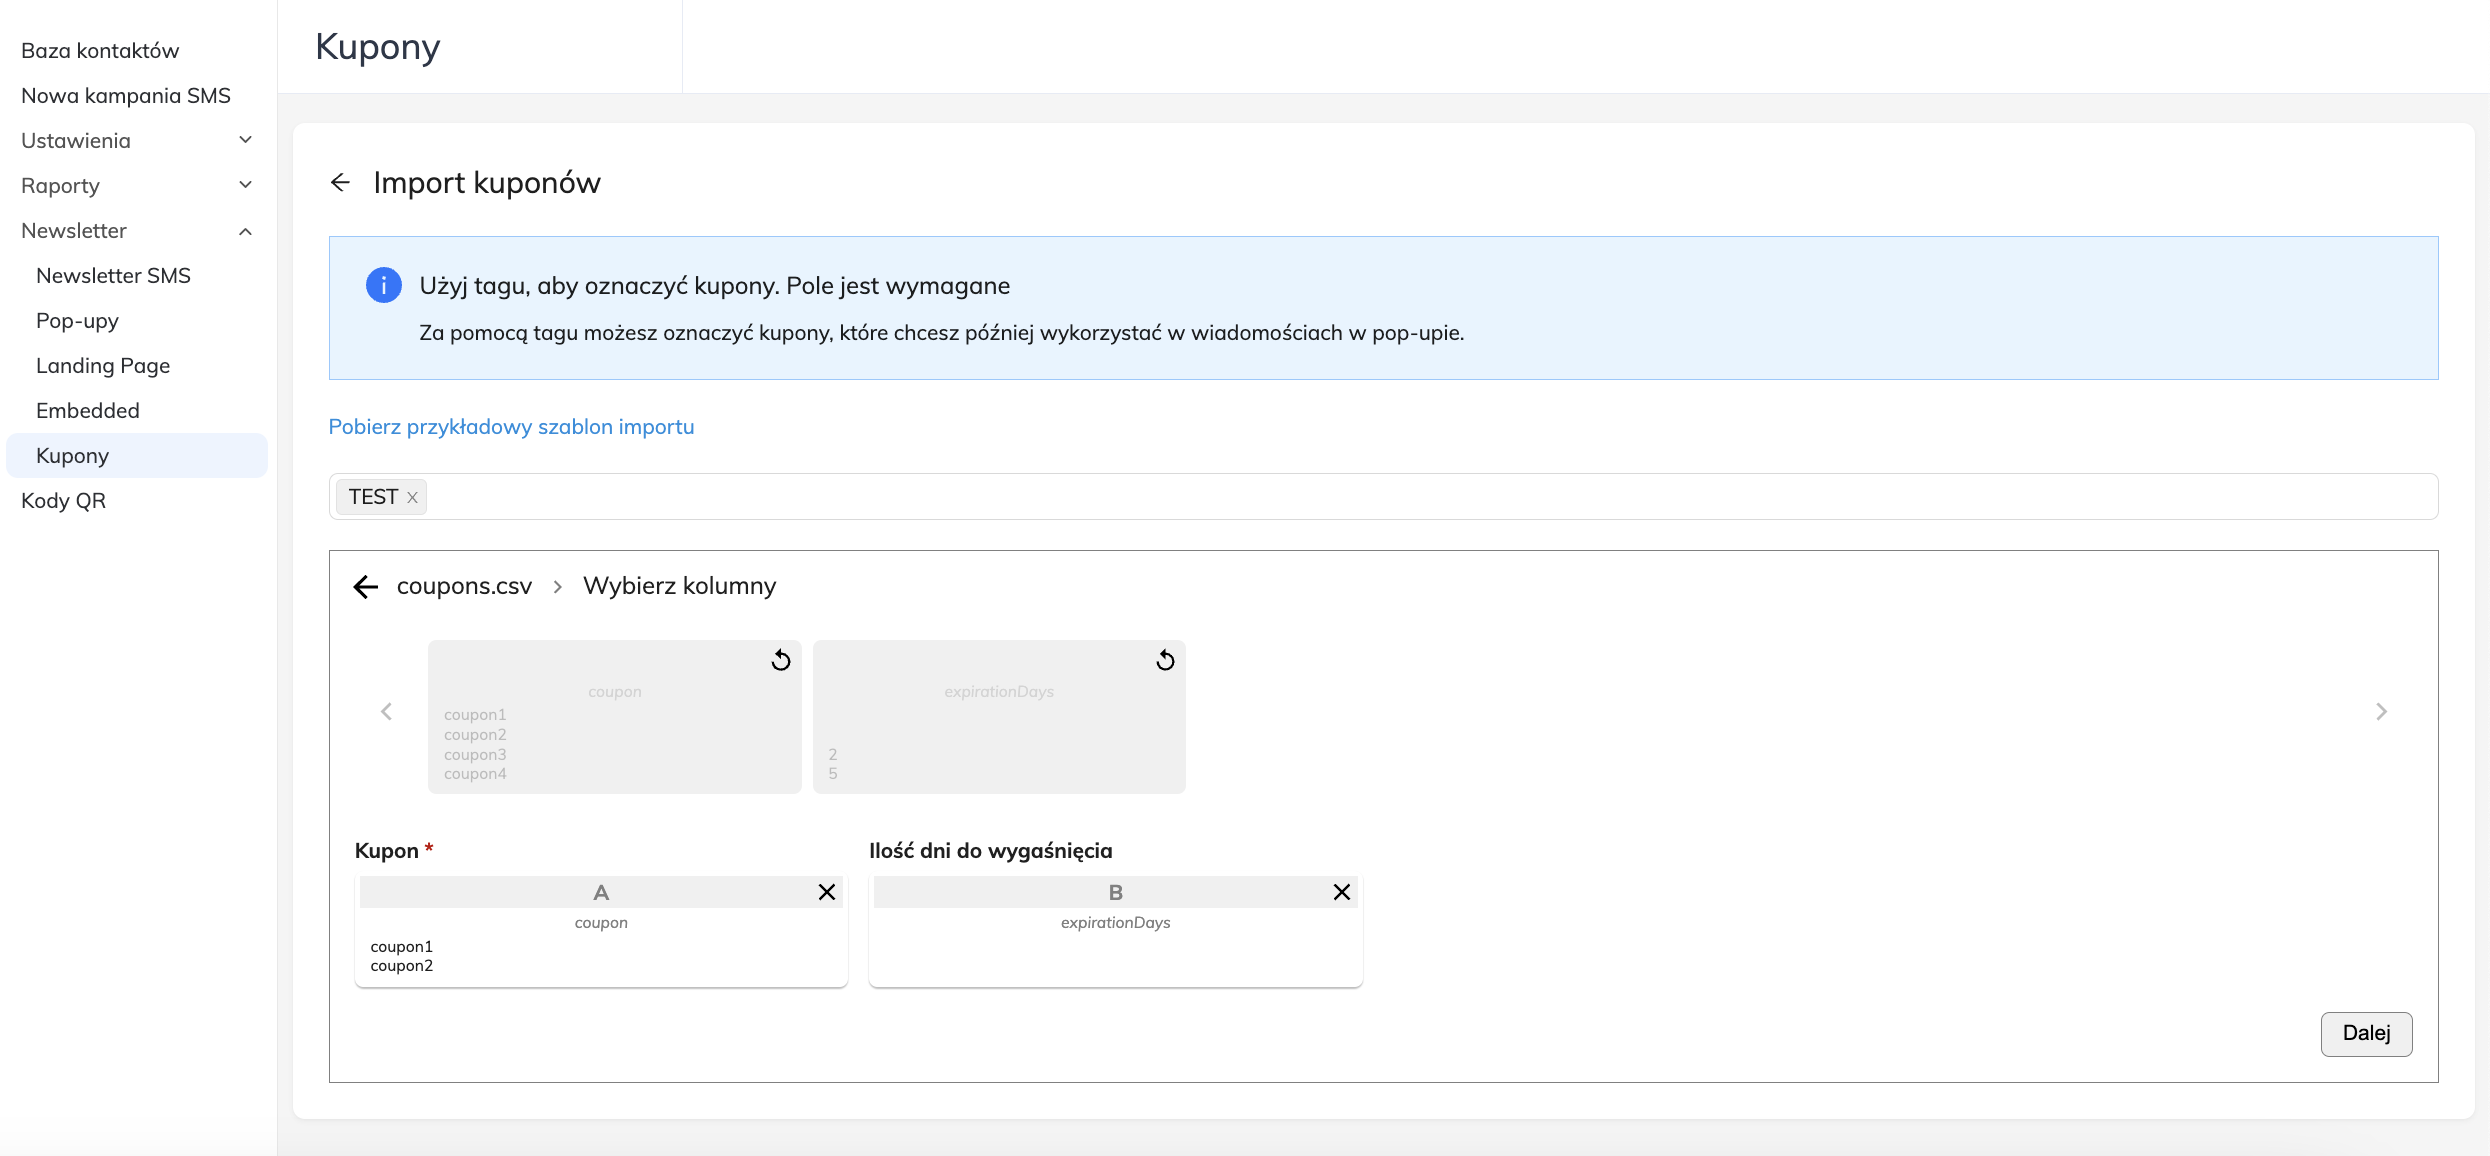This screenshot has height=1156, width=2490.
Task: Remove the TEST tag
Action: tap(412, 497)
